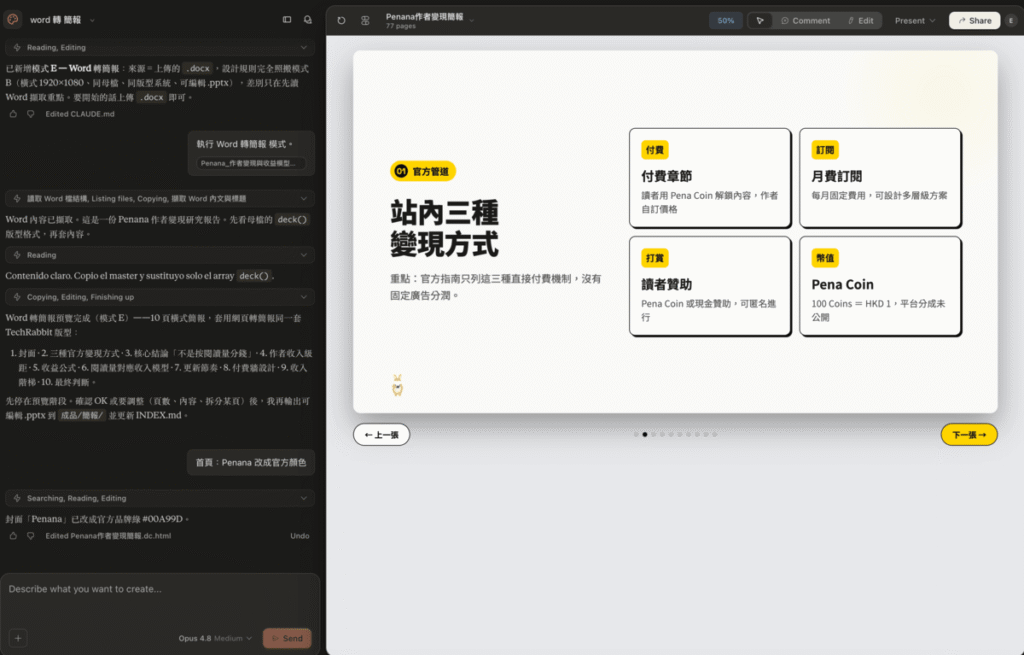Screen dimensions: 1024x655
Task: Click the rabbit mascot icon on slide
Action: (397, 386)
